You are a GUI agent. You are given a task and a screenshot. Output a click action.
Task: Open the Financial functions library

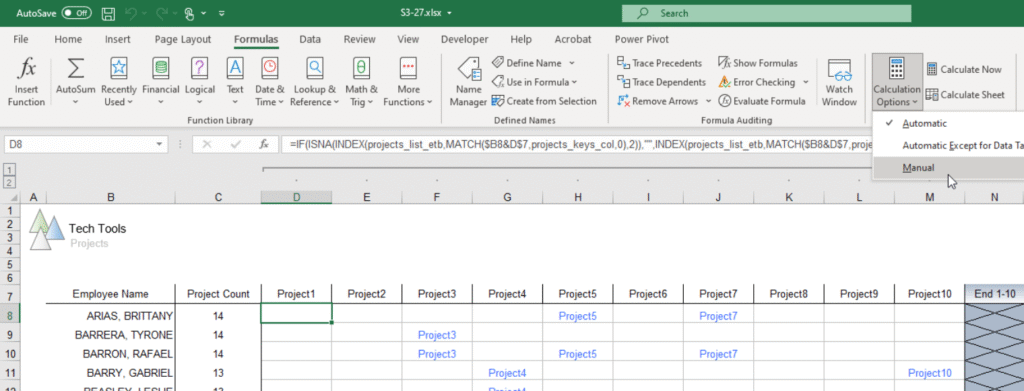(160, 82)
